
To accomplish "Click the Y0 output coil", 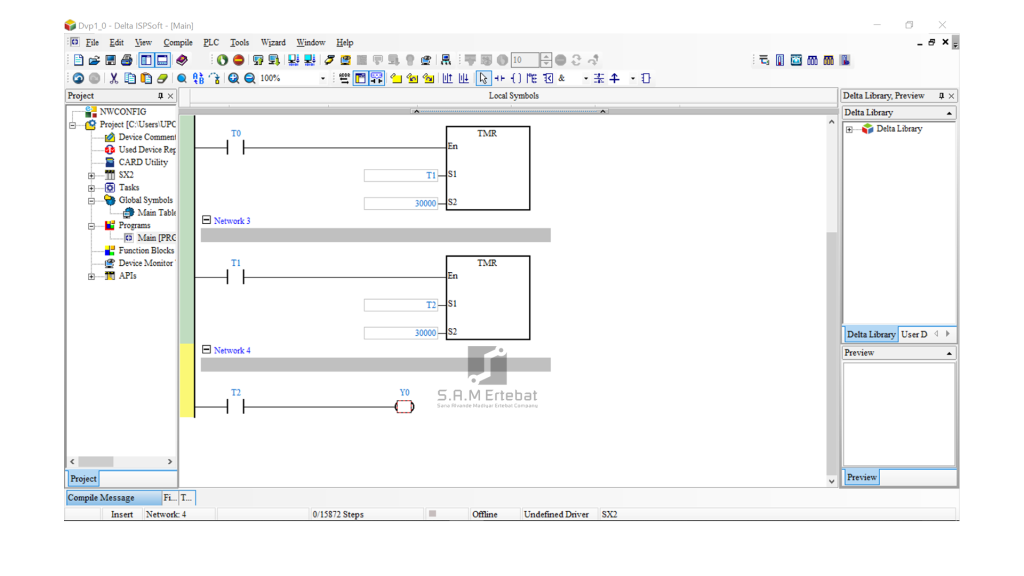I will (404, 407).
